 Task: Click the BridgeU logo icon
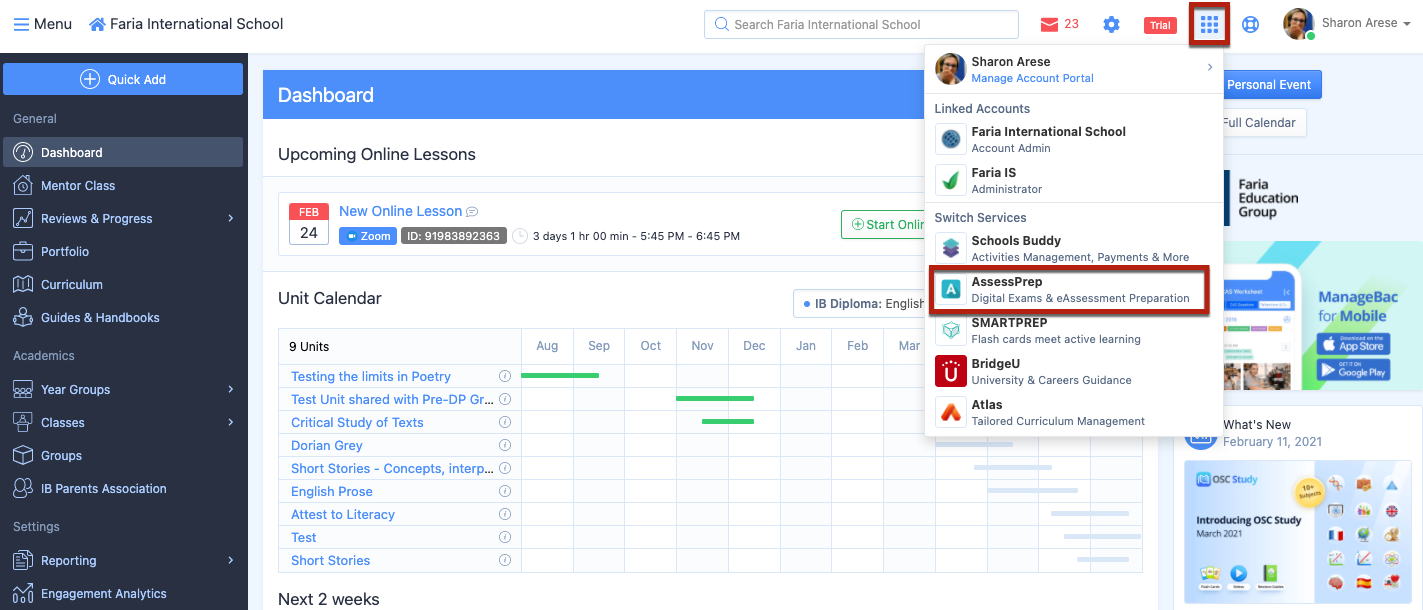(x=950, y=371)
